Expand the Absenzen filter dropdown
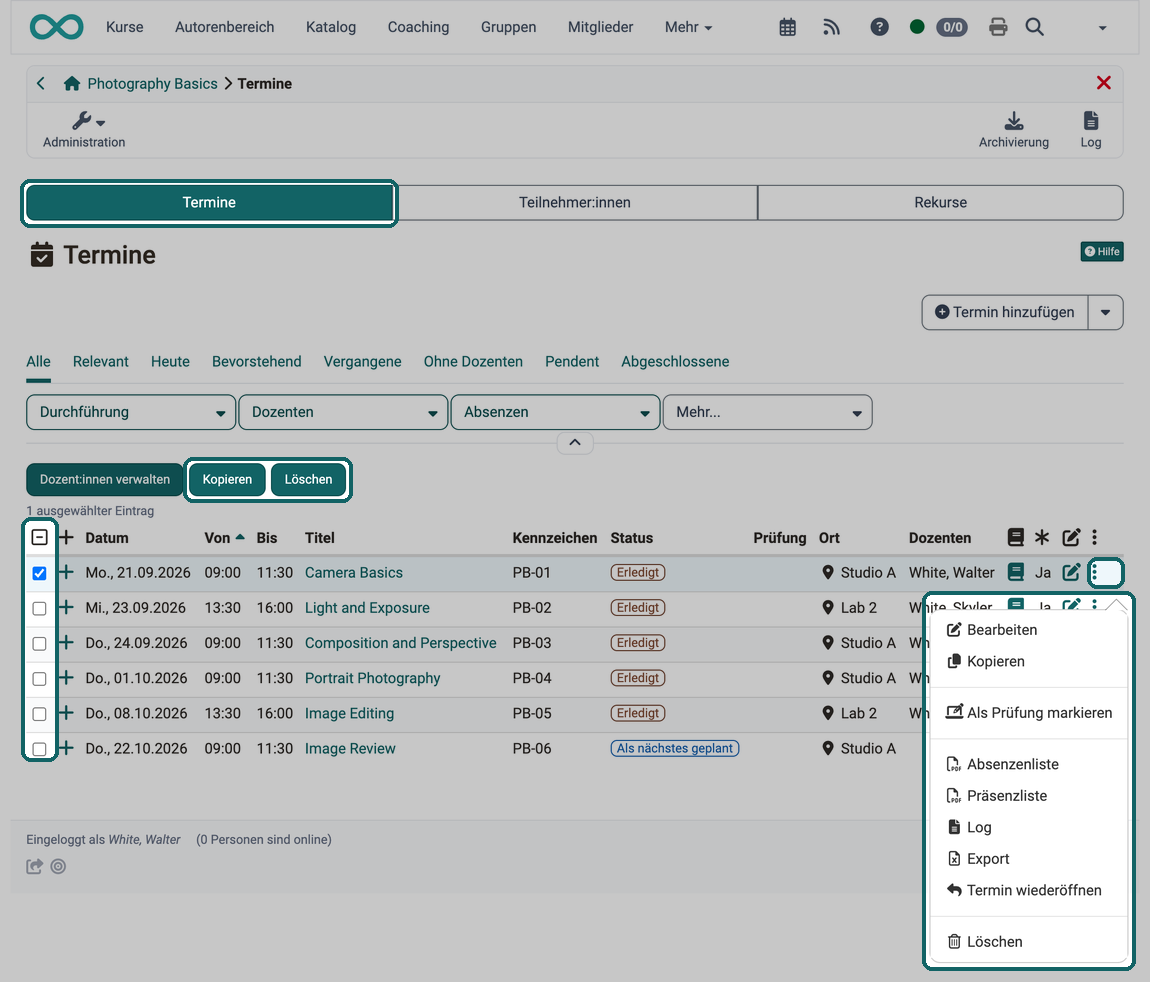Viewport: 1150px width, 982px height. [555, 412]
